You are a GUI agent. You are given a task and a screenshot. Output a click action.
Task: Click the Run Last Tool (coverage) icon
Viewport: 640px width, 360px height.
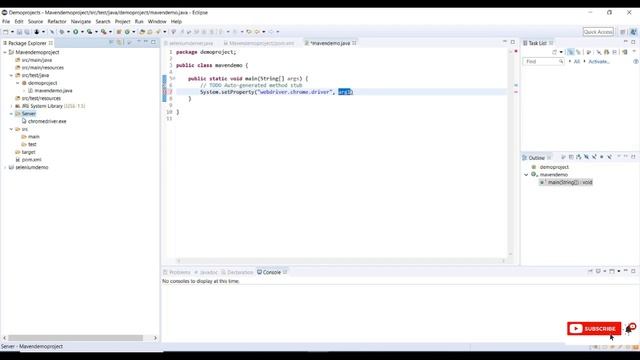pos(89,32)
